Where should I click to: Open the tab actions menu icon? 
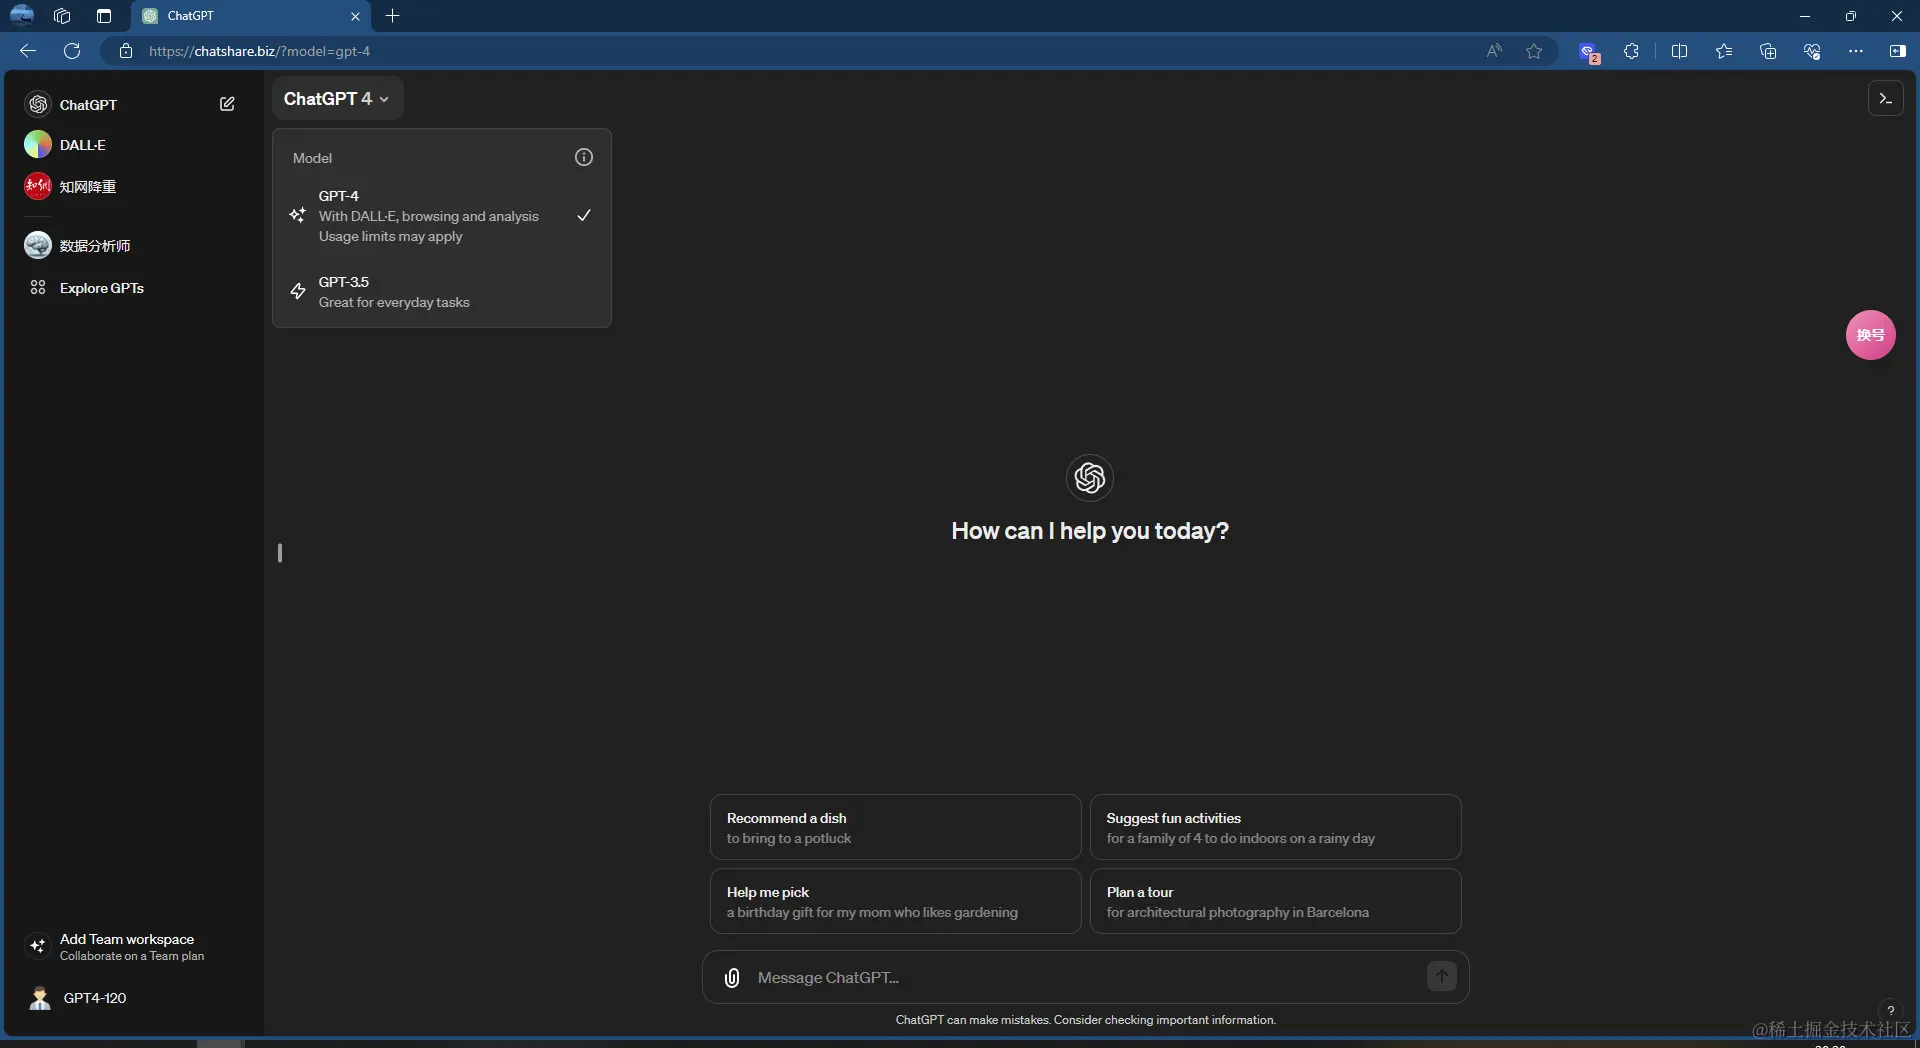104,16
